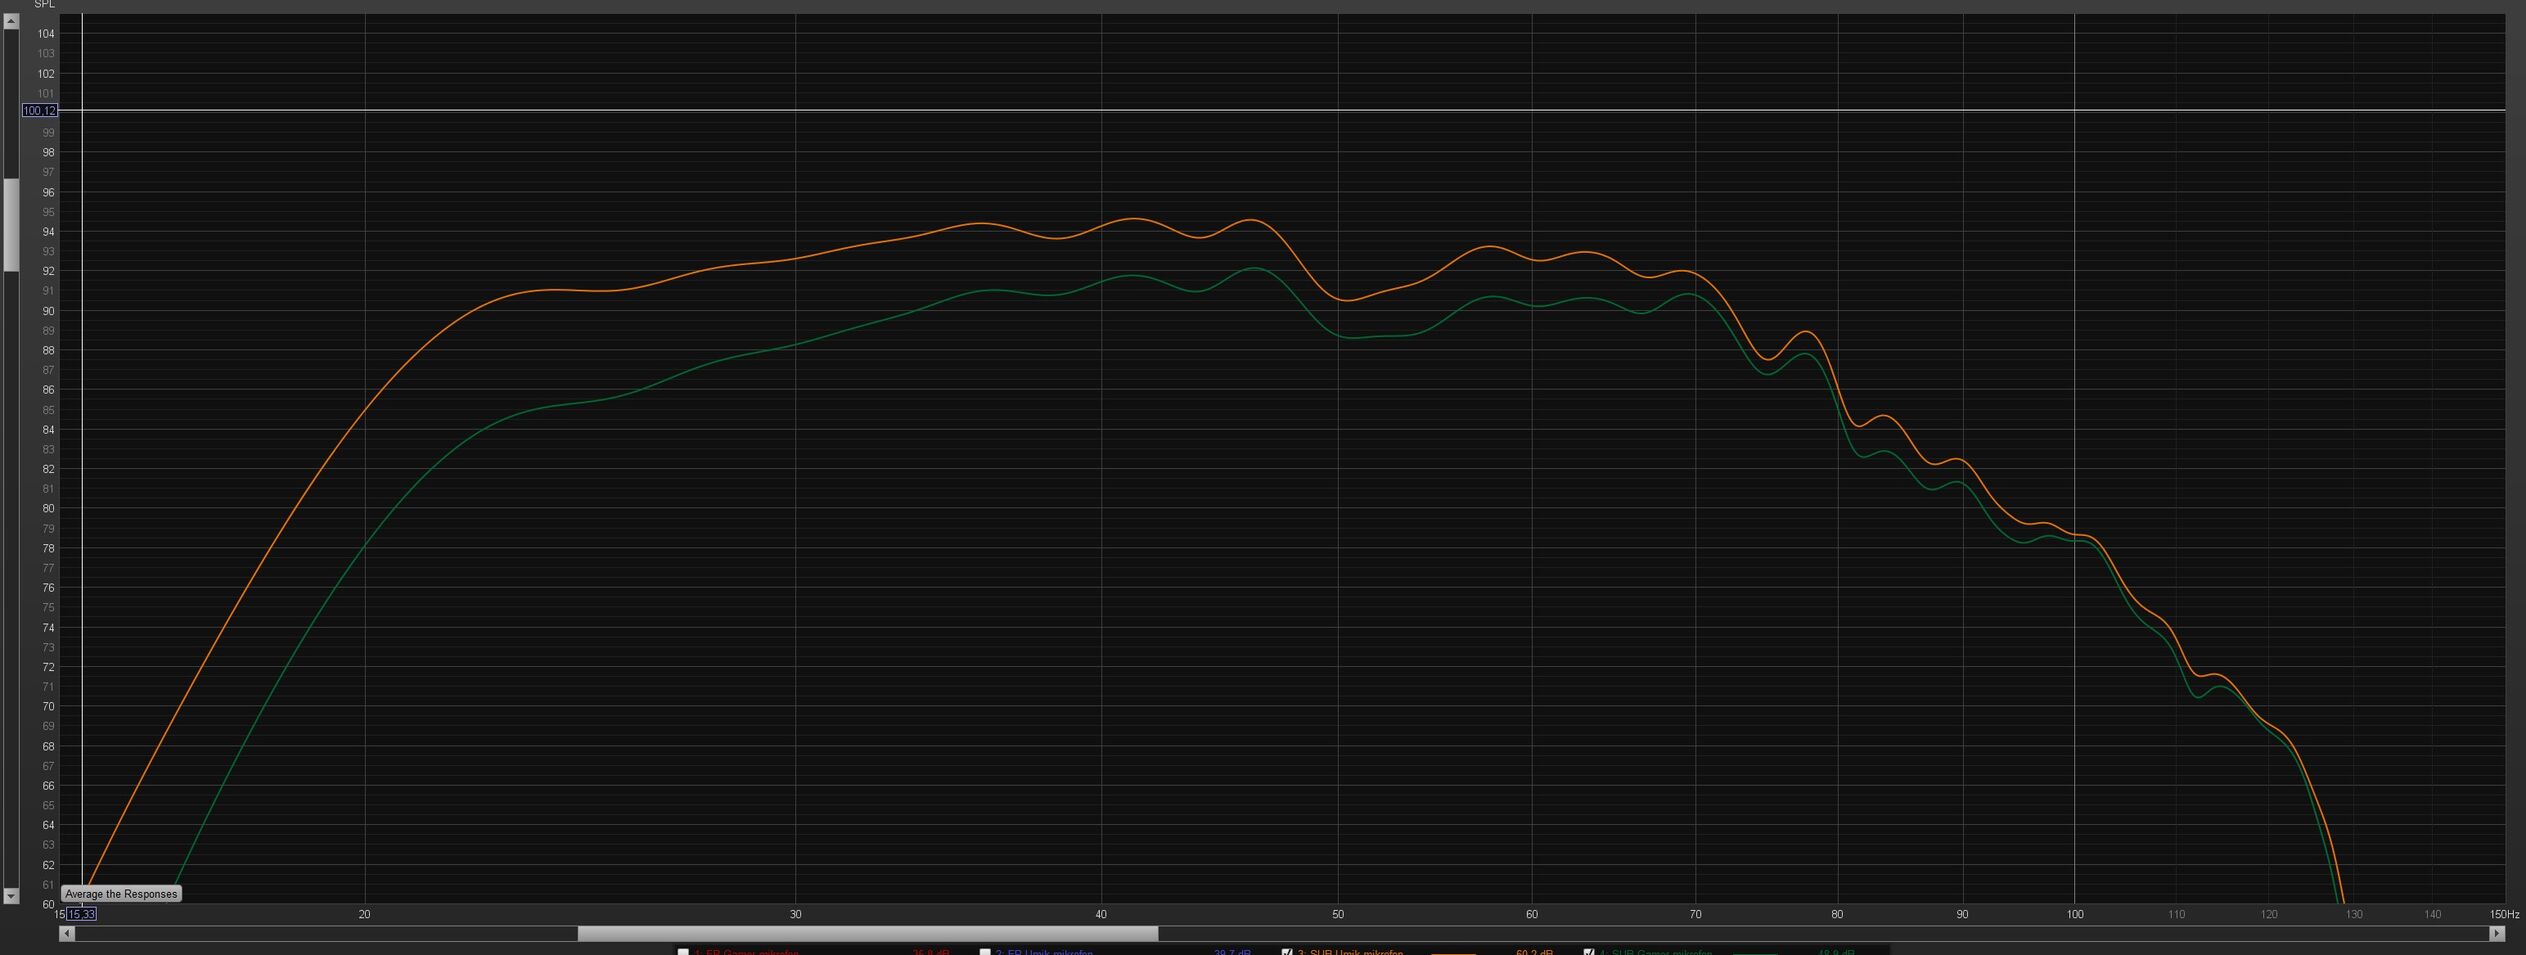2526x955 pixels.
Task: Click the horizontal scrollbar right arrow
Action: pyautogui.click(x=2497, y=933)
